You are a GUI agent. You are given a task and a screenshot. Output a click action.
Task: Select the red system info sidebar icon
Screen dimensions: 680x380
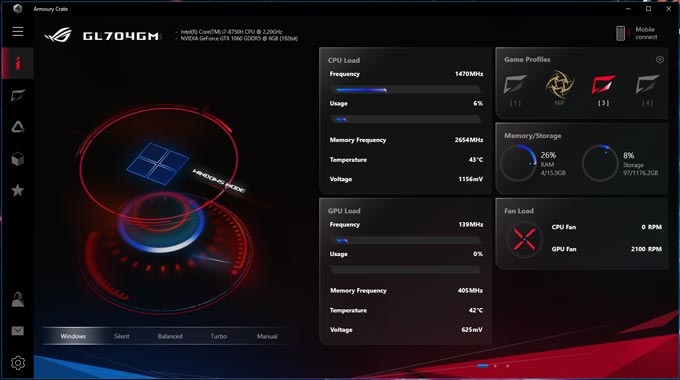click(x=17, y=63)
